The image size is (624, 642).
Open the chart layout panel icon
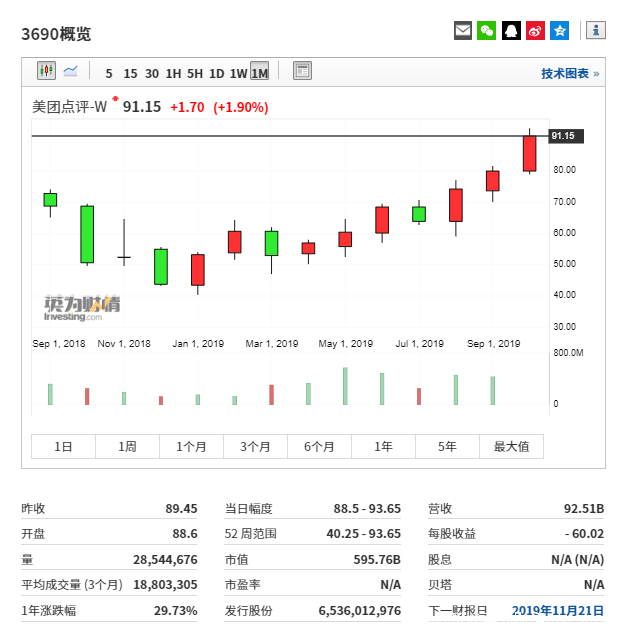(x=302, y=71)
